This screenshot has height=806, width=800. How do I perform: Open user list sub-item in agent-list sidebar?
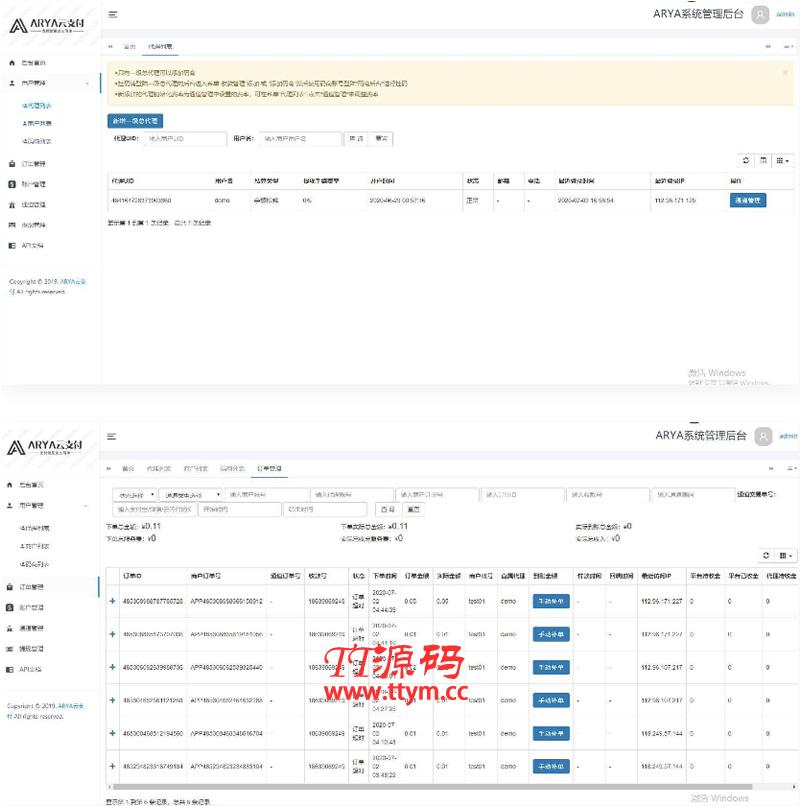pos(37,123)
